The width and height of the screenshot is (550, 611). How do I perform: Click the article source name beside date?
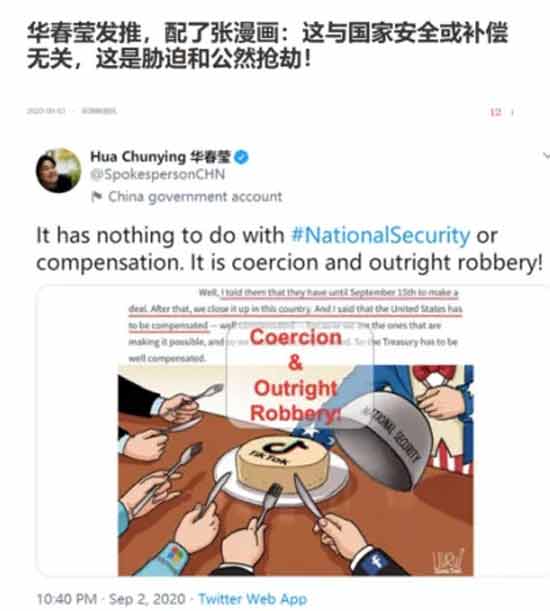[x=99, y=111]
